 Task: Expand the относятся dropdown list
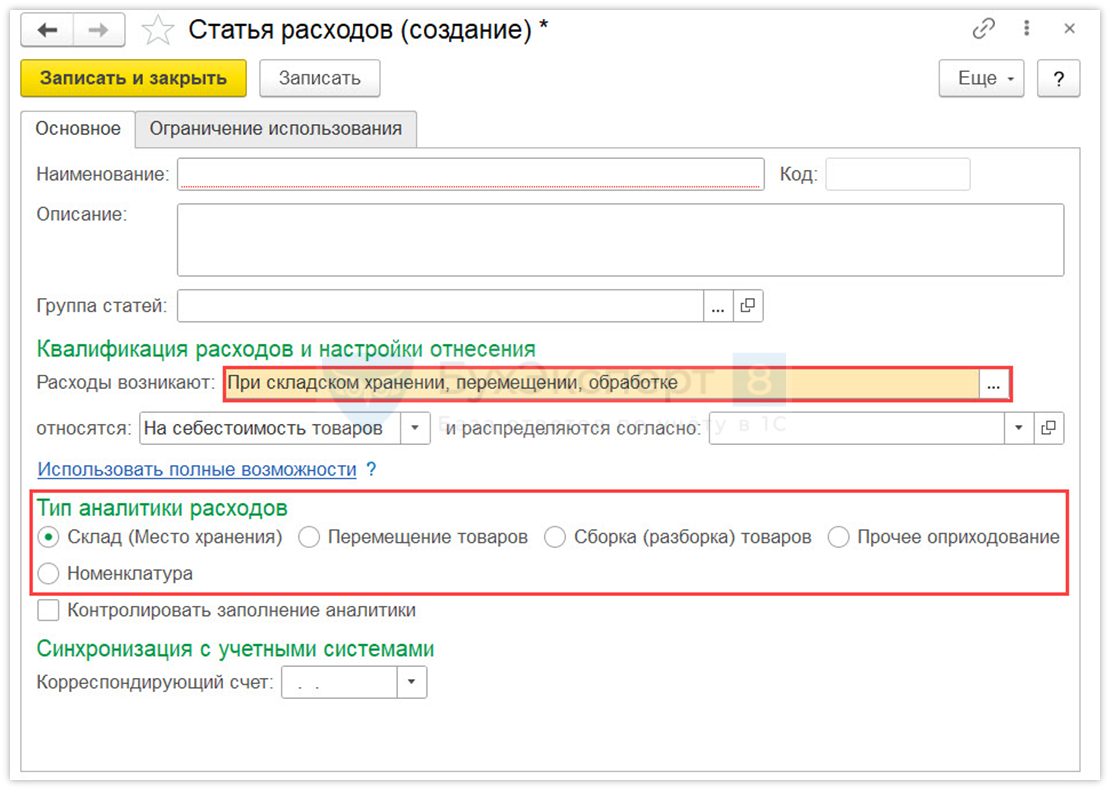pyautogui.click(x=415, y=428)
